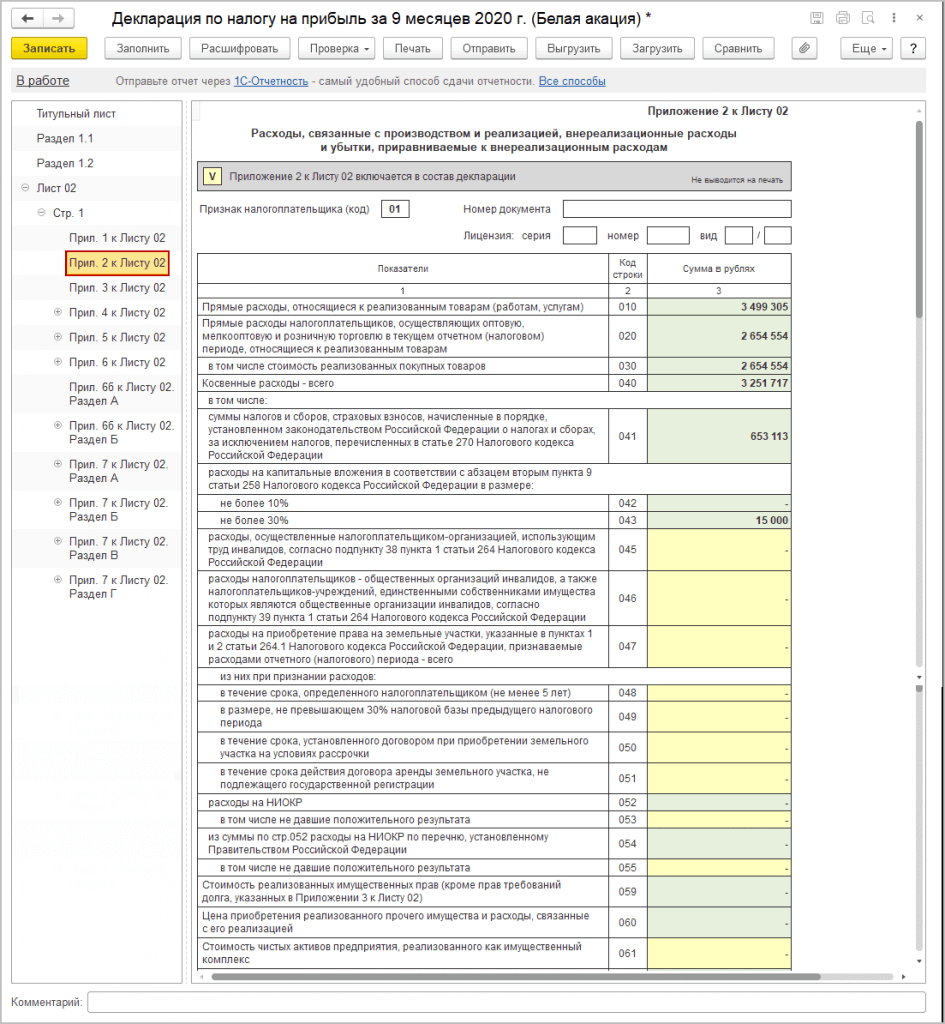Select Титульный лист in the section tree
945x1024 pixels.
coord(76,114)
